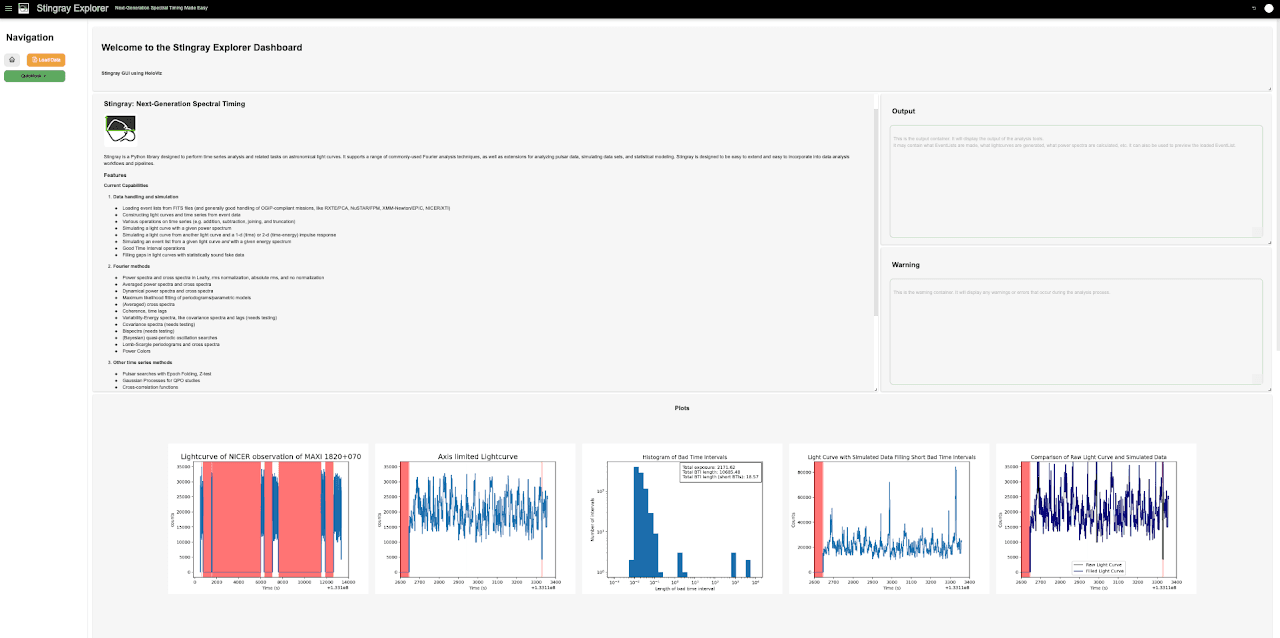Open the Histogram of Bad Time Intervals plot
Viewport: 1280px width, 638px height.
click(x=682, y=519)
